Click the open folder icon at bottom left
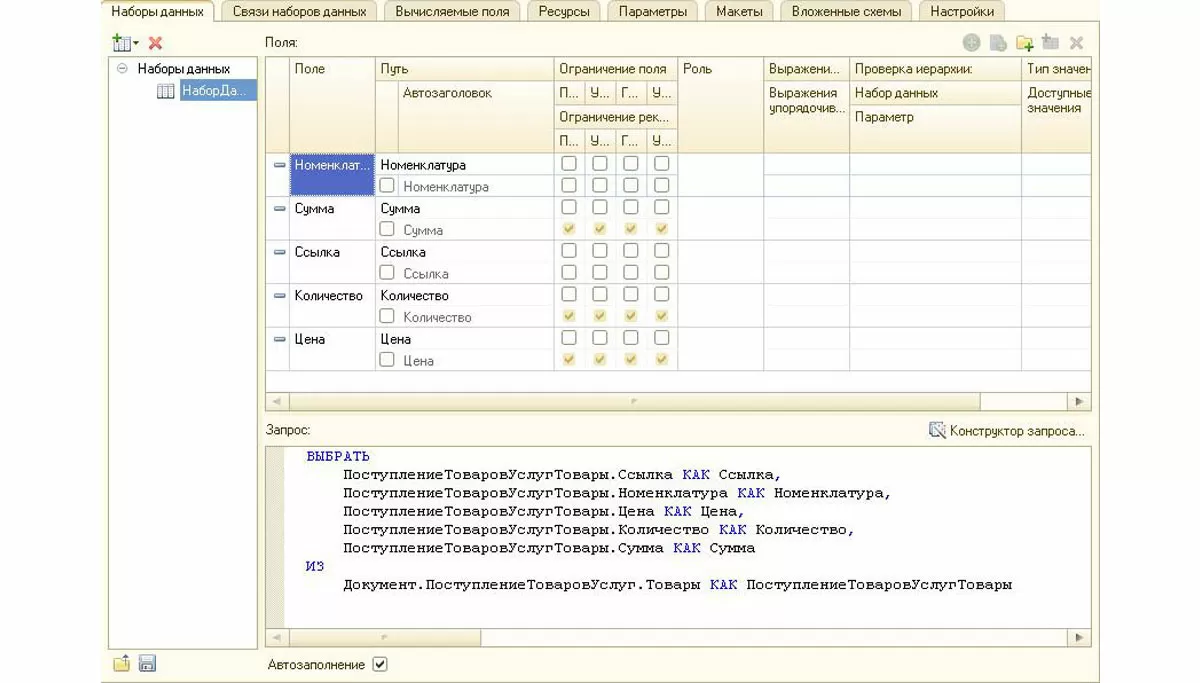Screen dimensions: 1200x683 (122, 663)
